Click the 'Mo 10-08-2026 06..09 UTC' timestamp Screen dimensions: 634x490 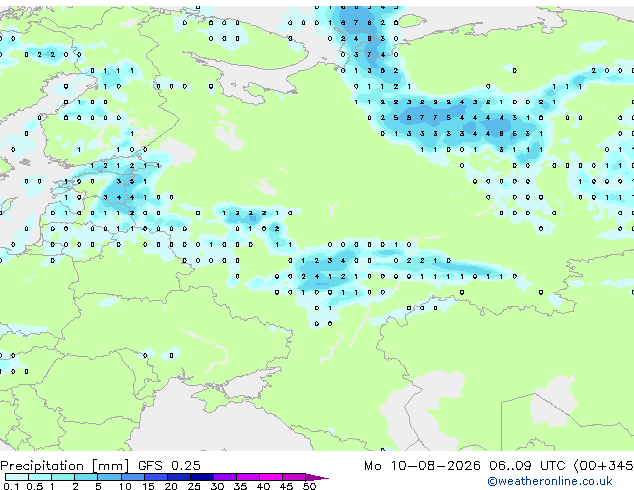click(465, 466)
